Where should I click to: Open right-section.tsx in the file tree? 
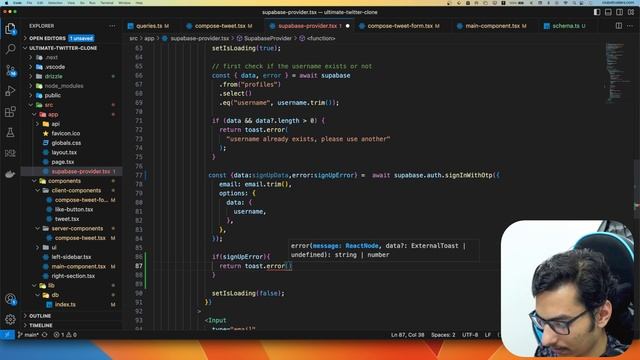(73, 276)
